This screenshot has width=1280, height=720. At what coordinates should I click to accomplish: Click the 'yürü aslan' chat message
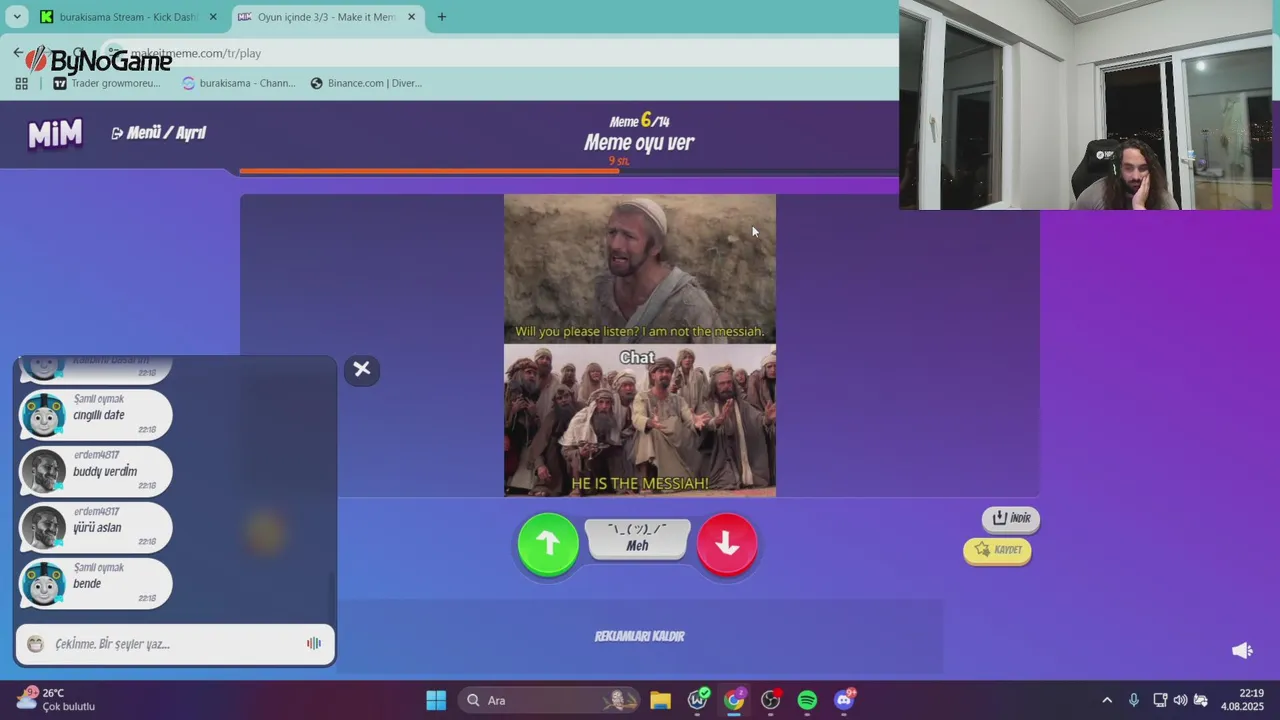pyautogui.click(x=97, y=527)
